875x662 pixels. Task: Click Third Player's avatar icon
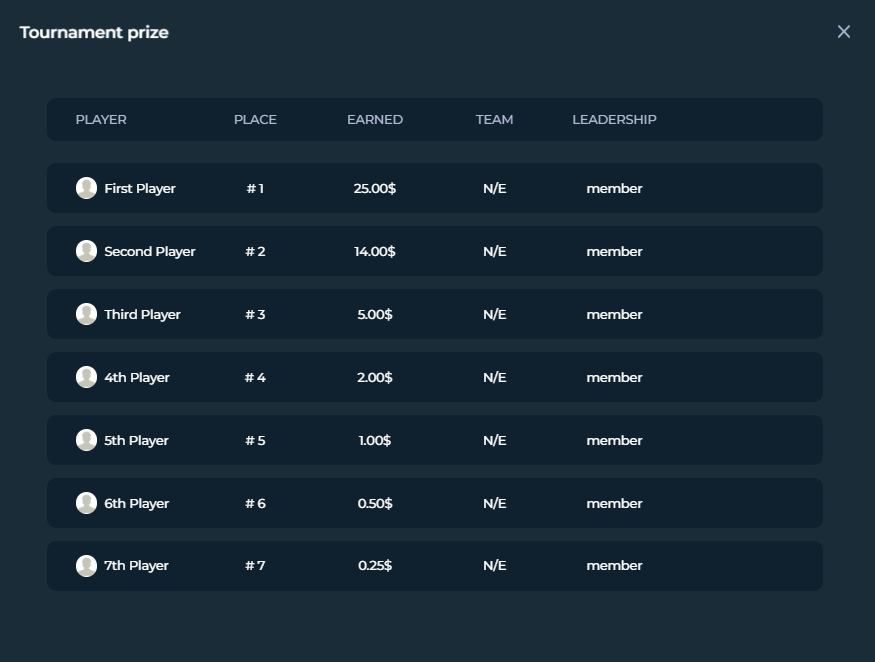[86, 314]
